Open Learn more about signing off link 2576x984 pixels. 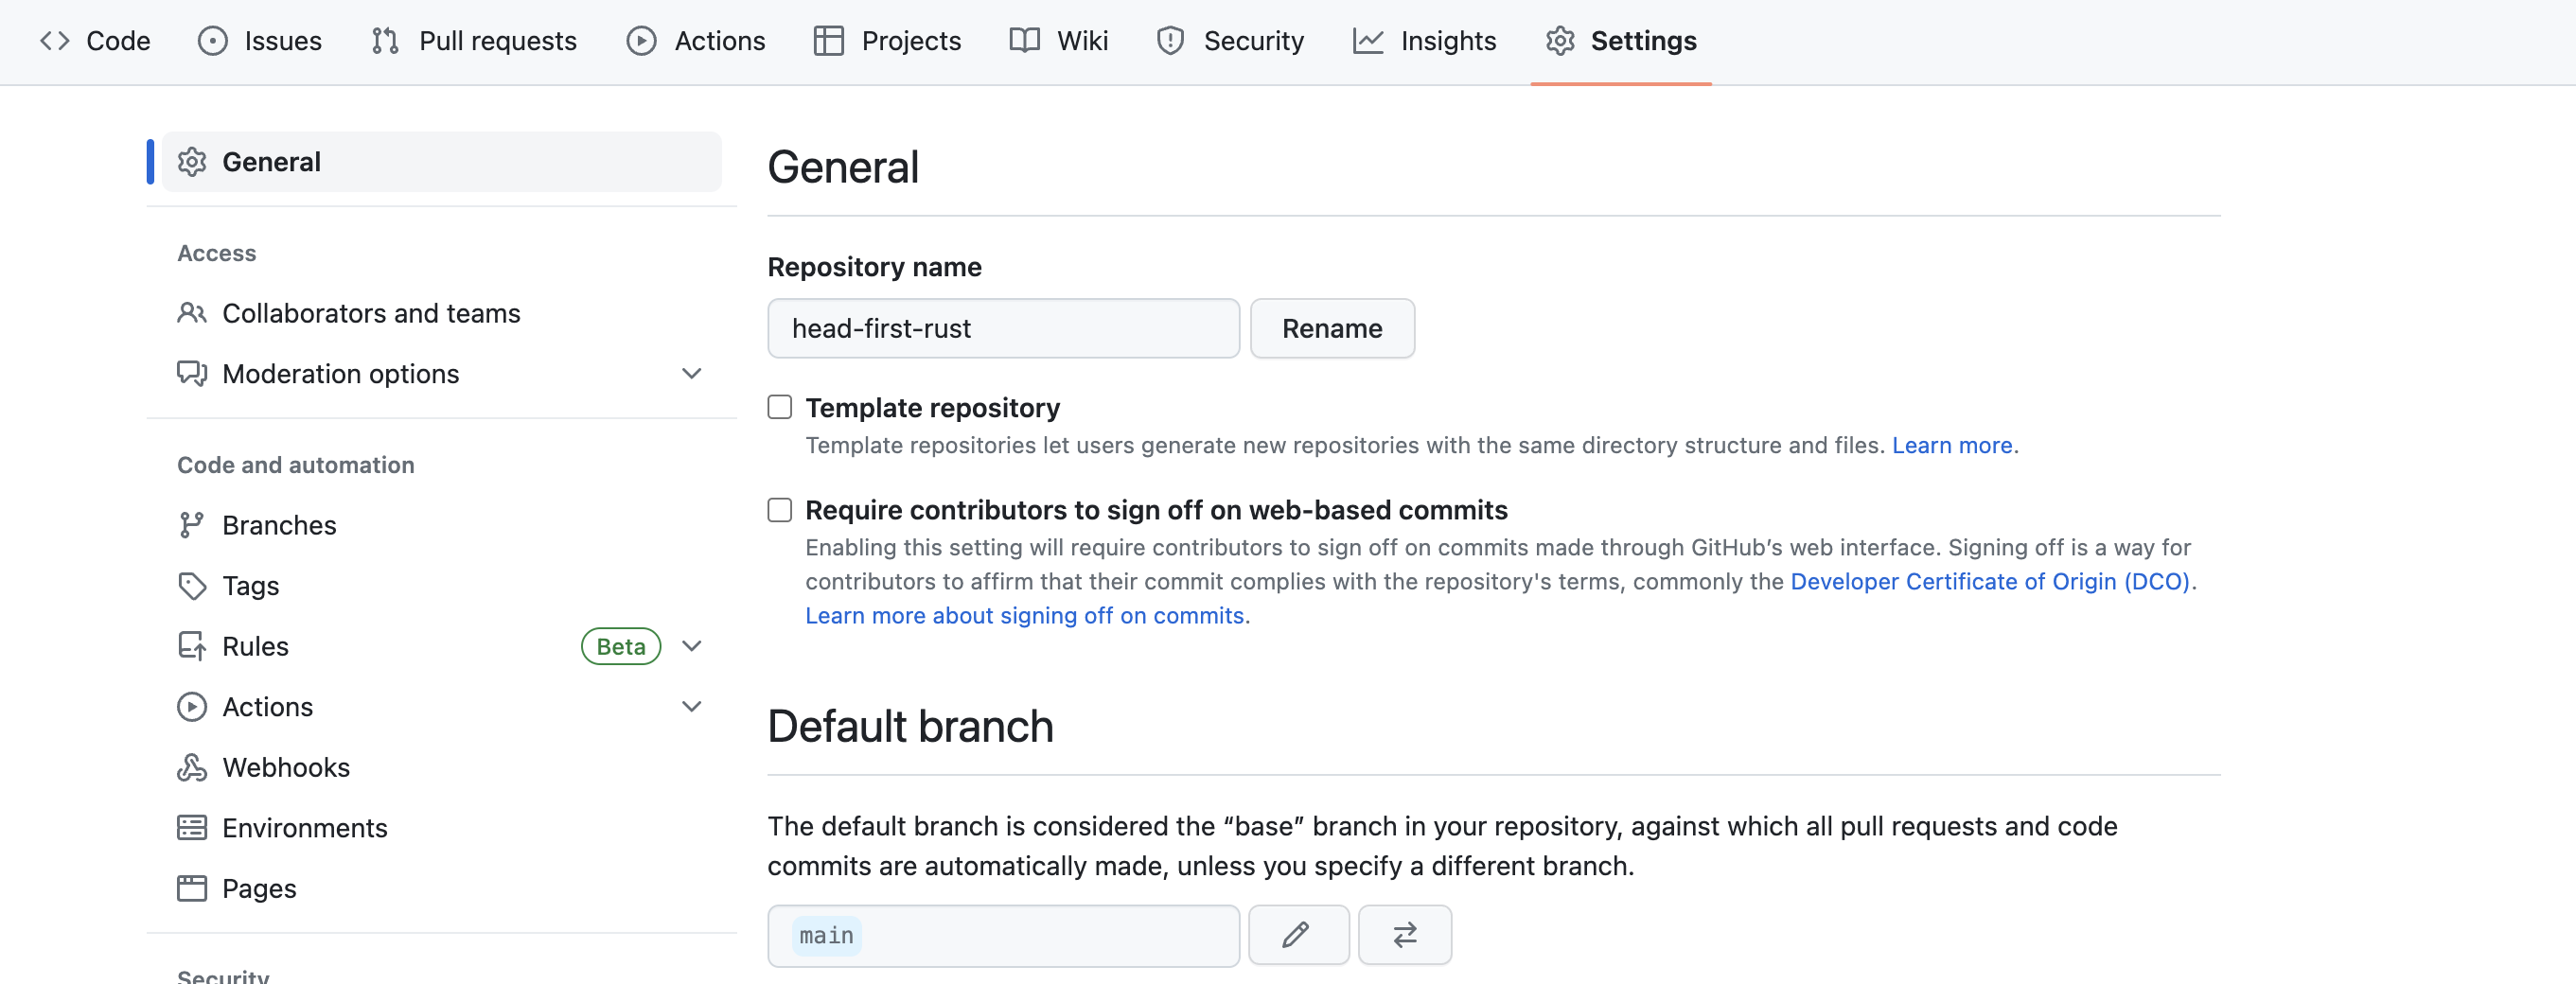tap(1024, 615)
